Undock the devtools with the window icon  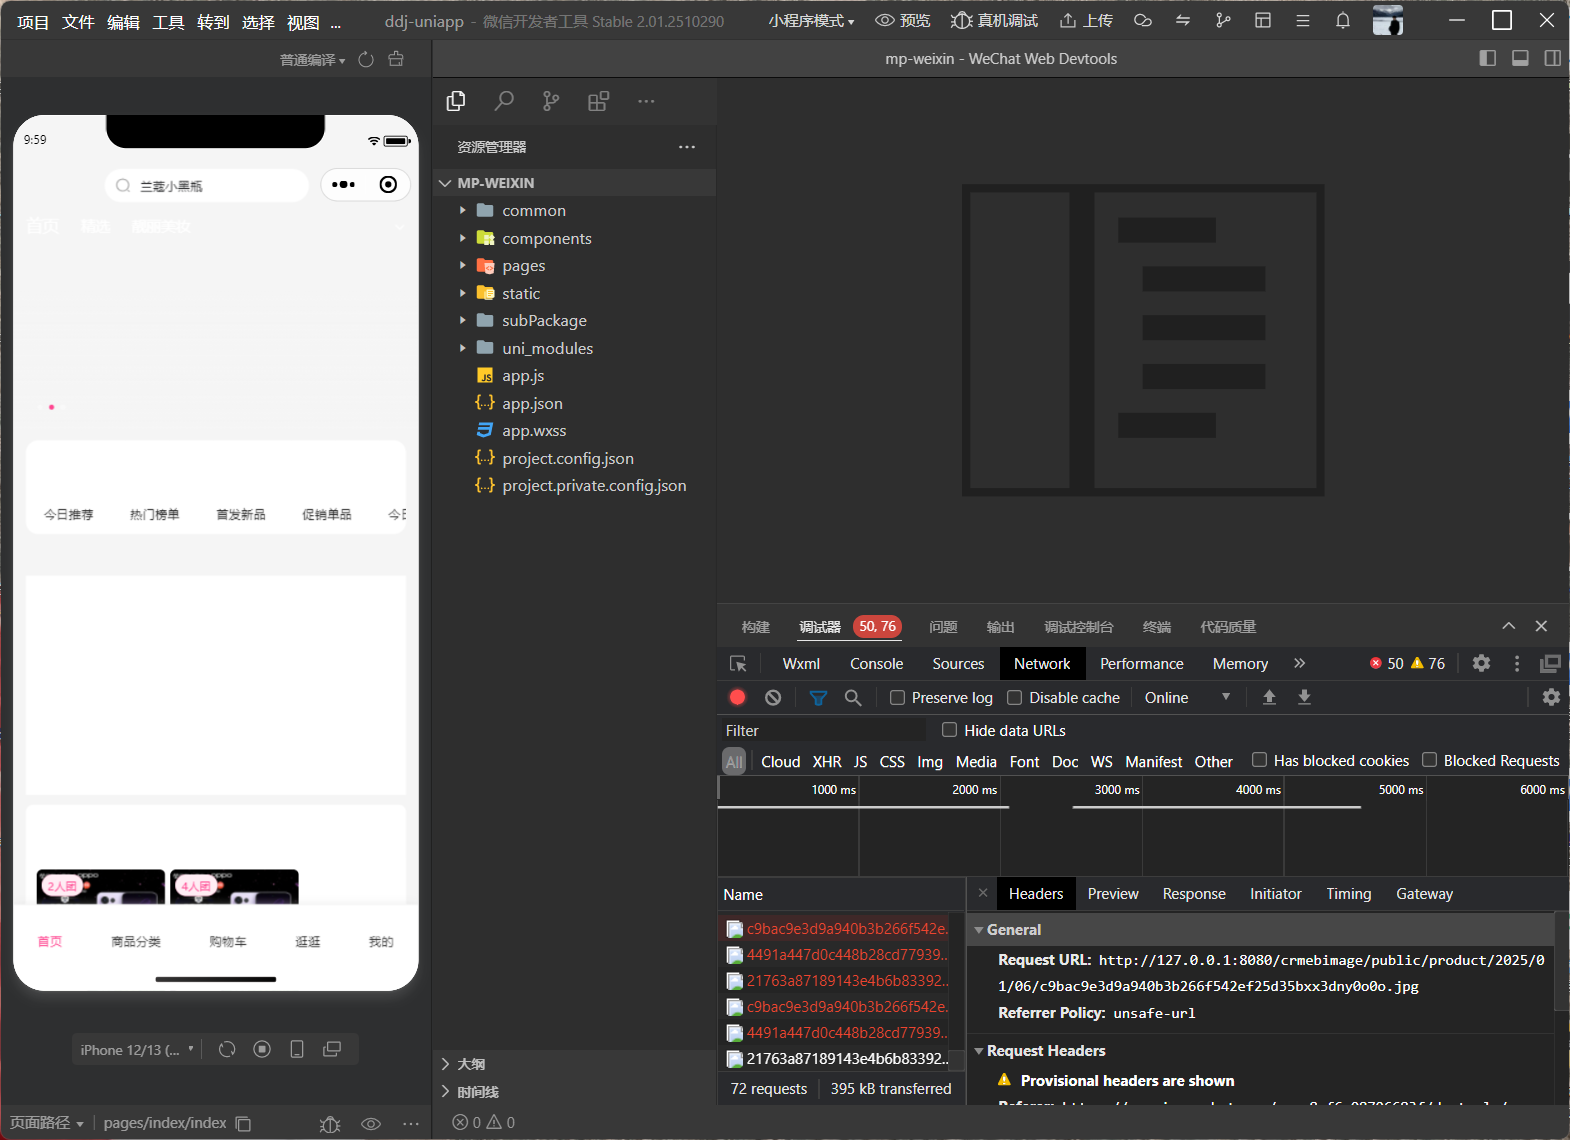point(1551,663)
